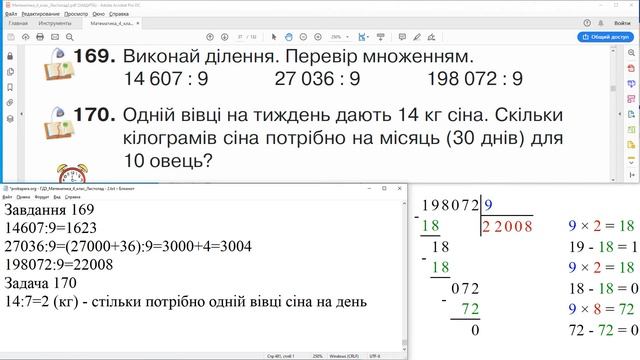Click the line '198072:9=22008' in Notepad
Image resolution: width=640 pixels, height=360 pixels.
[x=58, y=264]
